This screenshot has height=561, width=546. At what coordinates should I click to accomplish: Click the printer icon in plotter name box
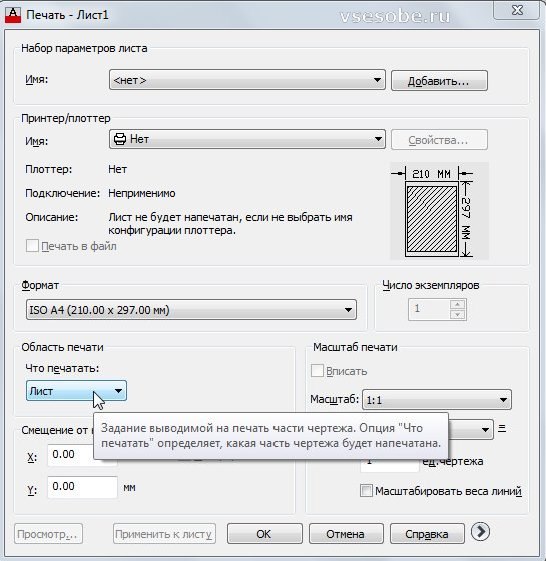click(120, 139)
